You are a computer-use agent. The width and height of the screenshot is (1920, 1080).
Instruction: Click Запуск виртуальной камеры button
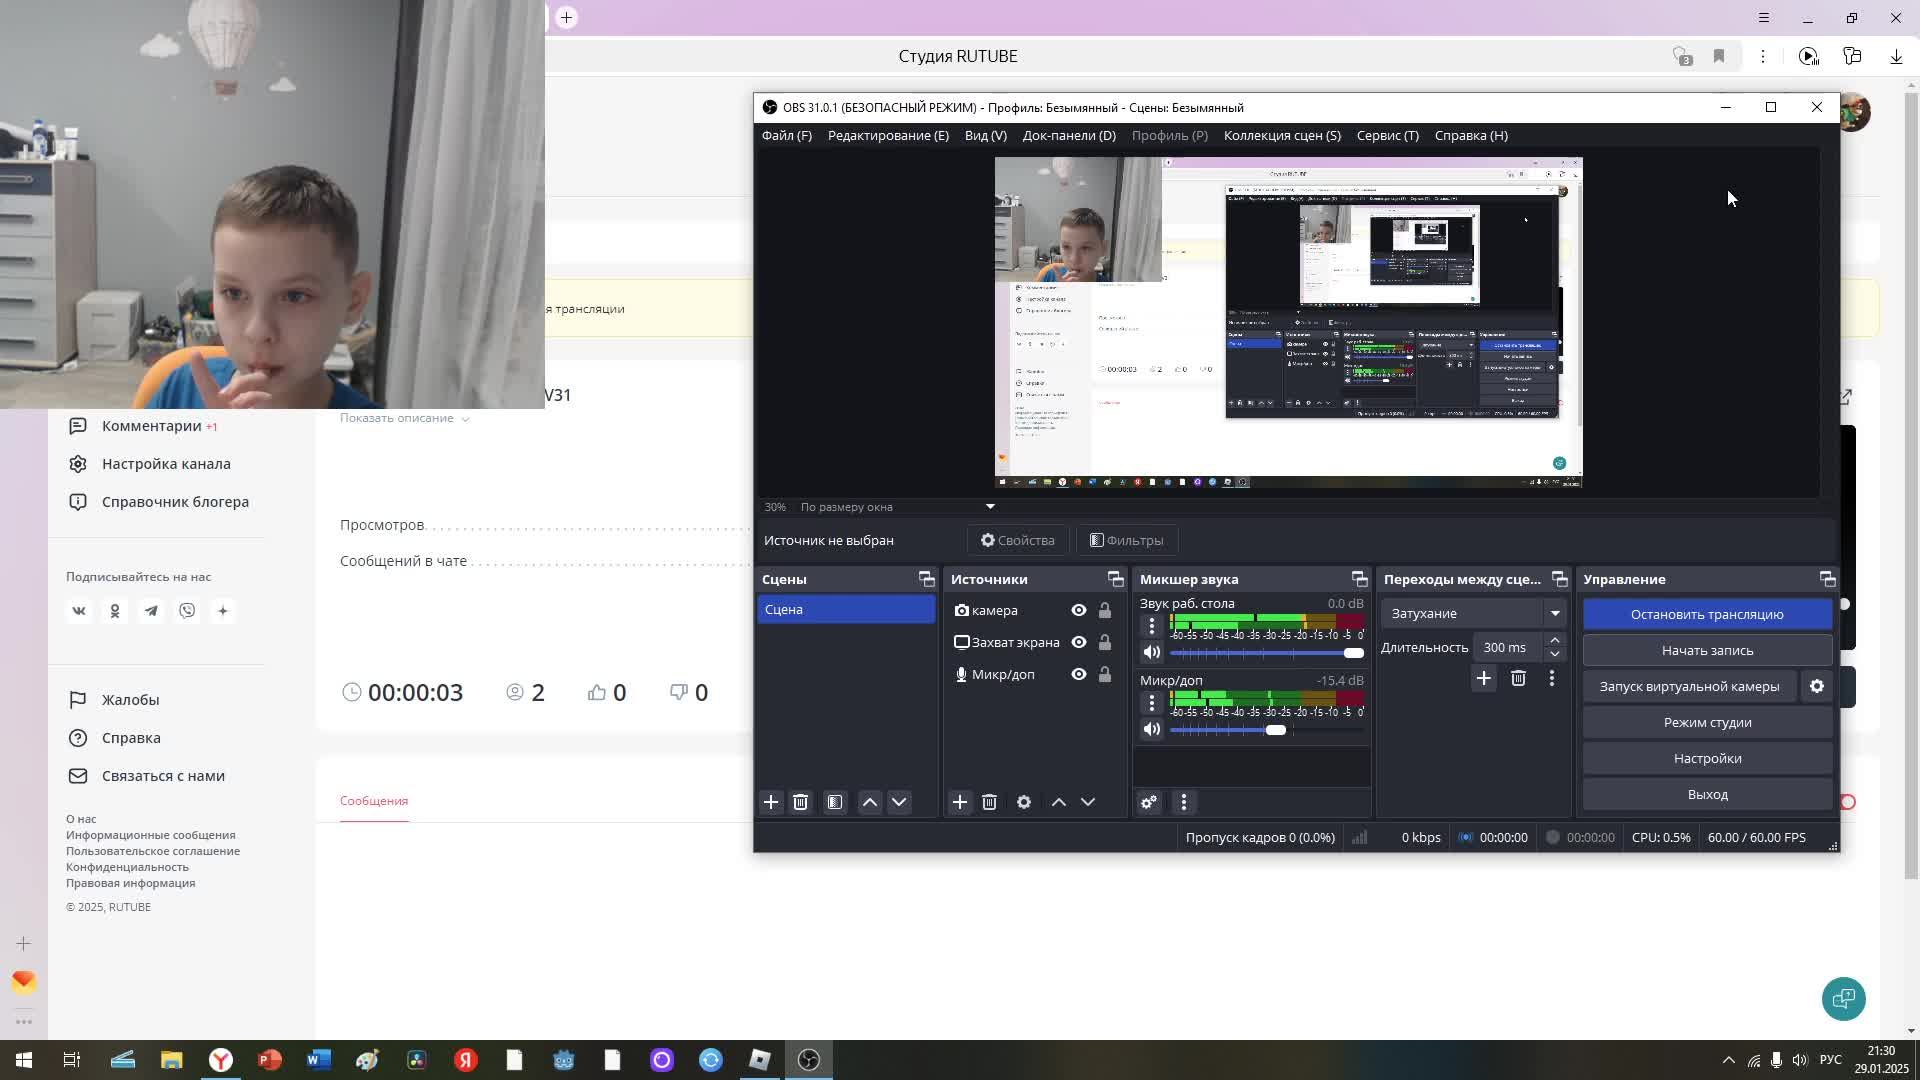click(x=1689, y=686)
